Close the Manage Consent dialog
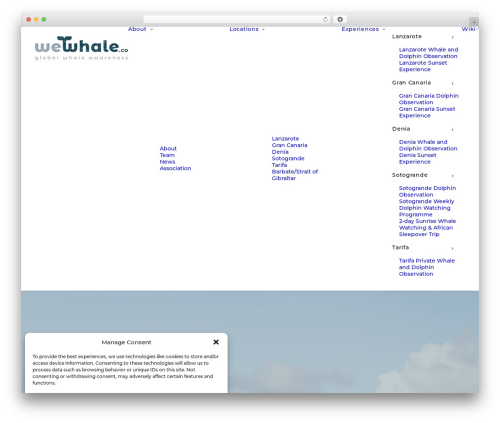This screenshot has width=500, height=423. [216, 342]
